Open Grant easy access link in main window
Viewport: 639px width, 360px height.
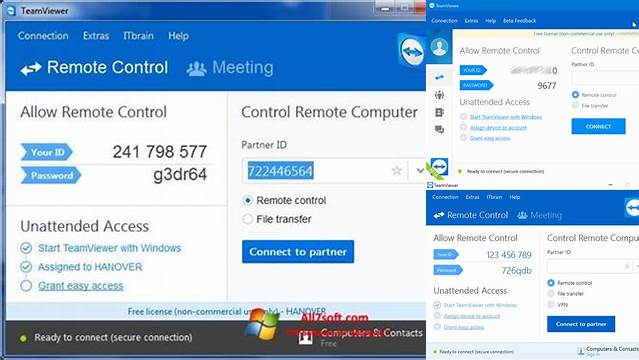81,286
